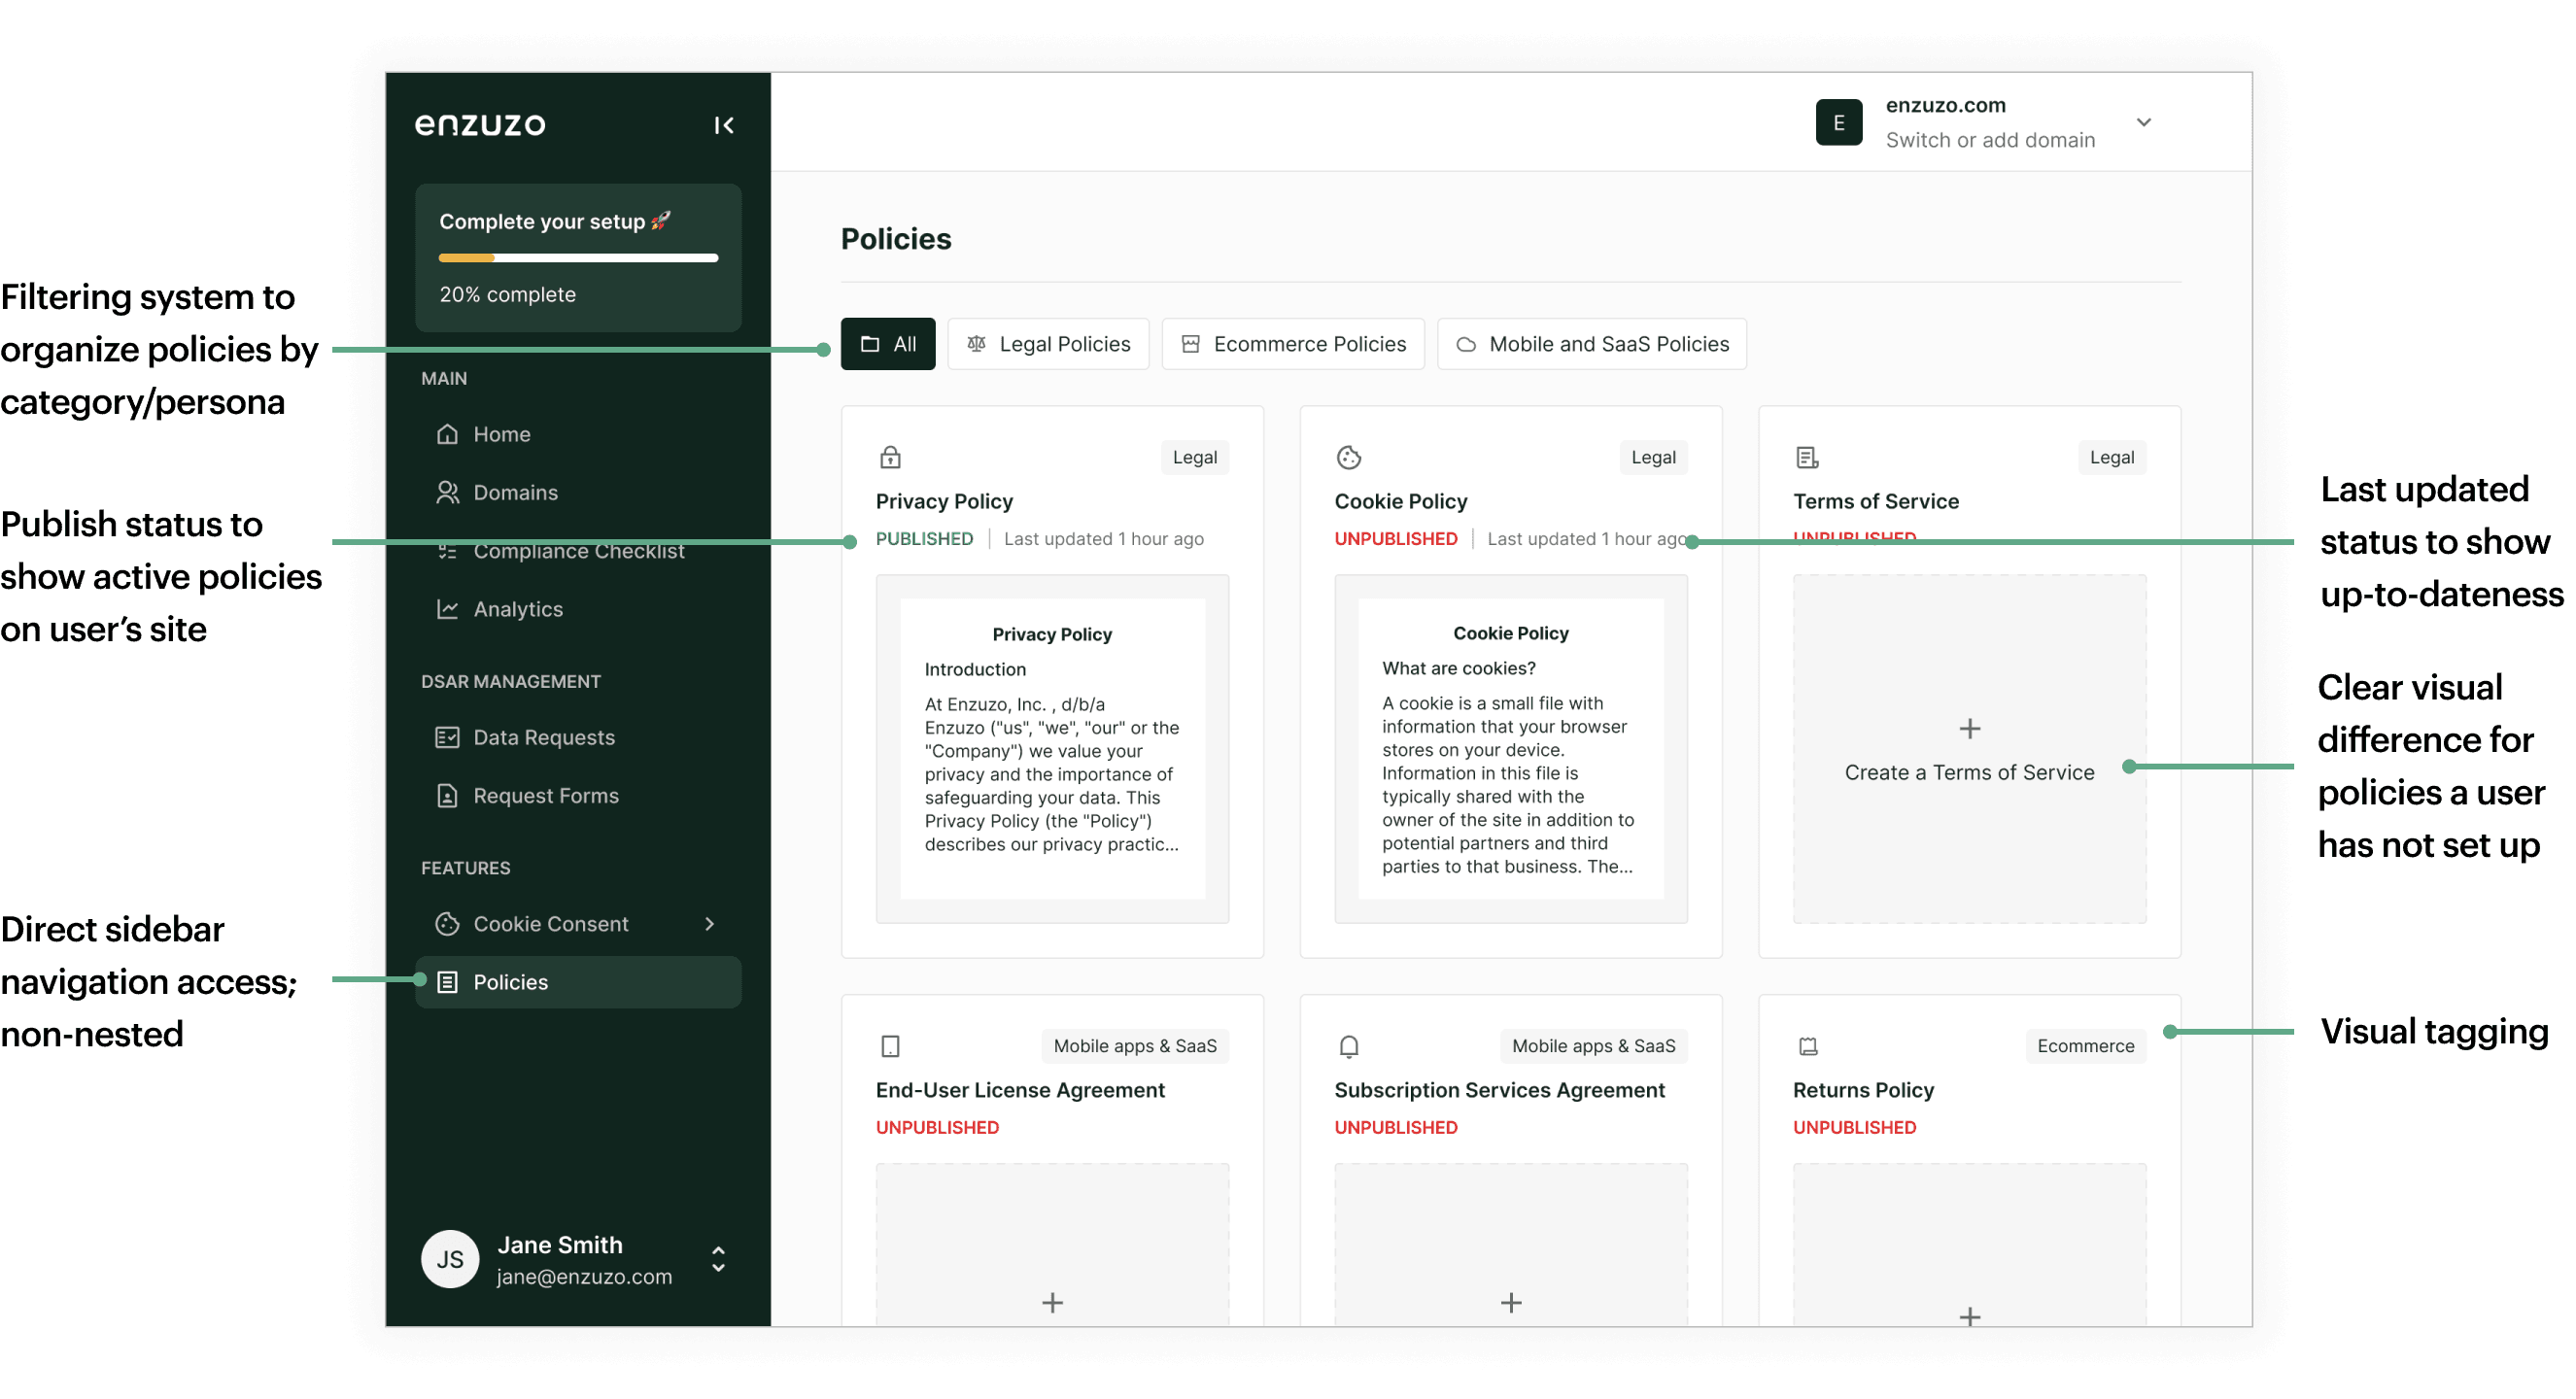Show Mobile and SaaS Policies
Image resolution: width=2576 pixels, height=1399 pixels.
tap(1591, 344)
